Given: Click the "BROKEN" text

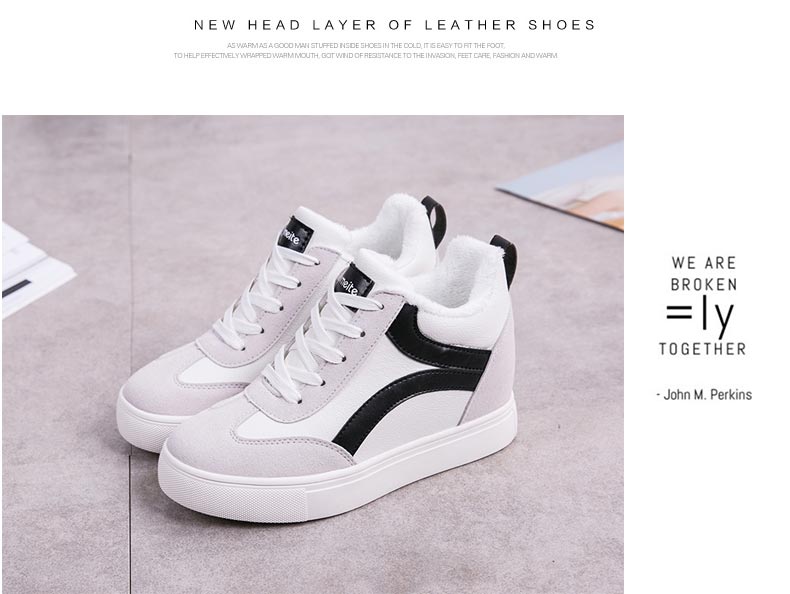Looking at the screenshot, I should coord(704,285).
